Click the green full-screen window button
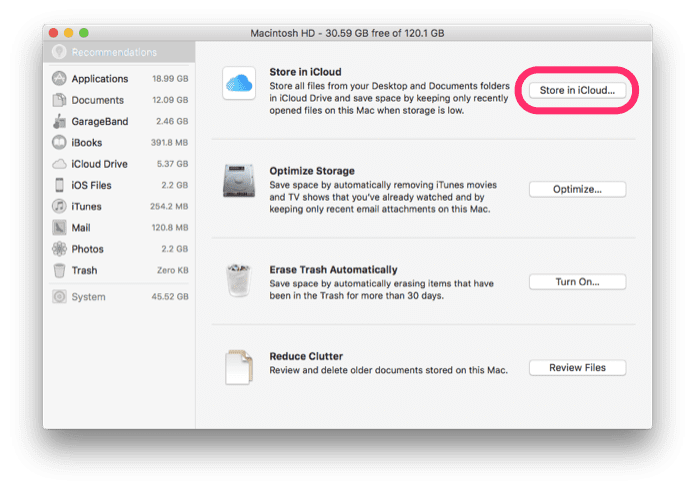This screenshot has width=695, height=490. (x=84, y=33)
